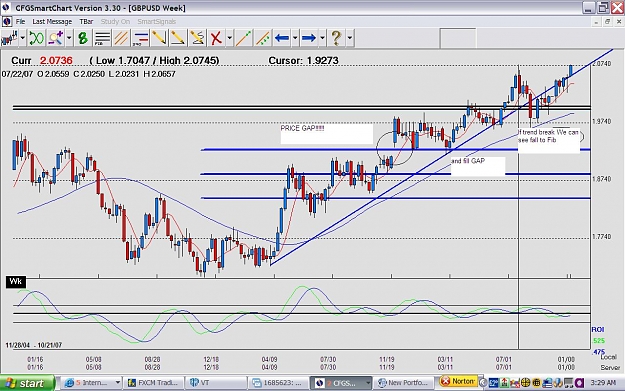Click the tray expand arrow after Norton

(x=483, y=383)
